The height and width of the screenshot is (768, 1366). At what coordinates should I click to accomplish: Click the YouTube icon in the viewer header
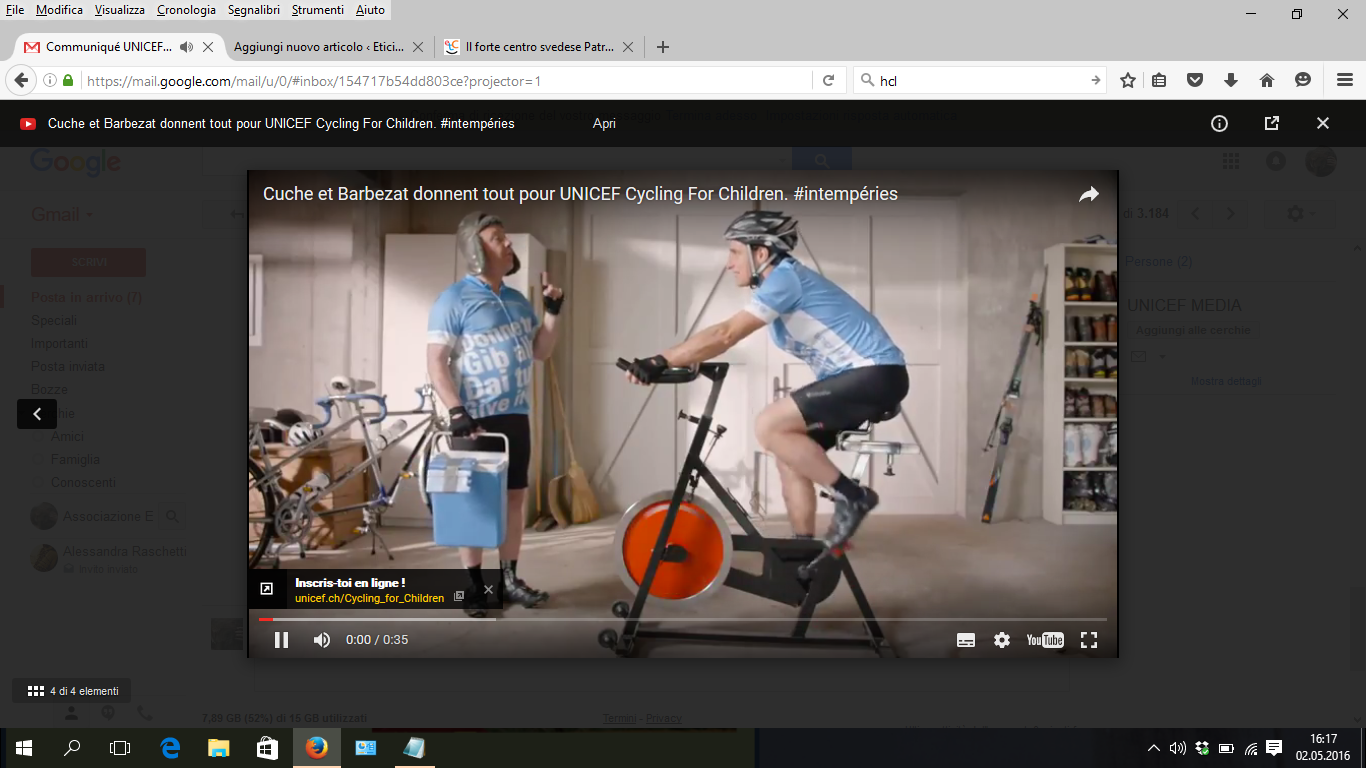[28, 124]
